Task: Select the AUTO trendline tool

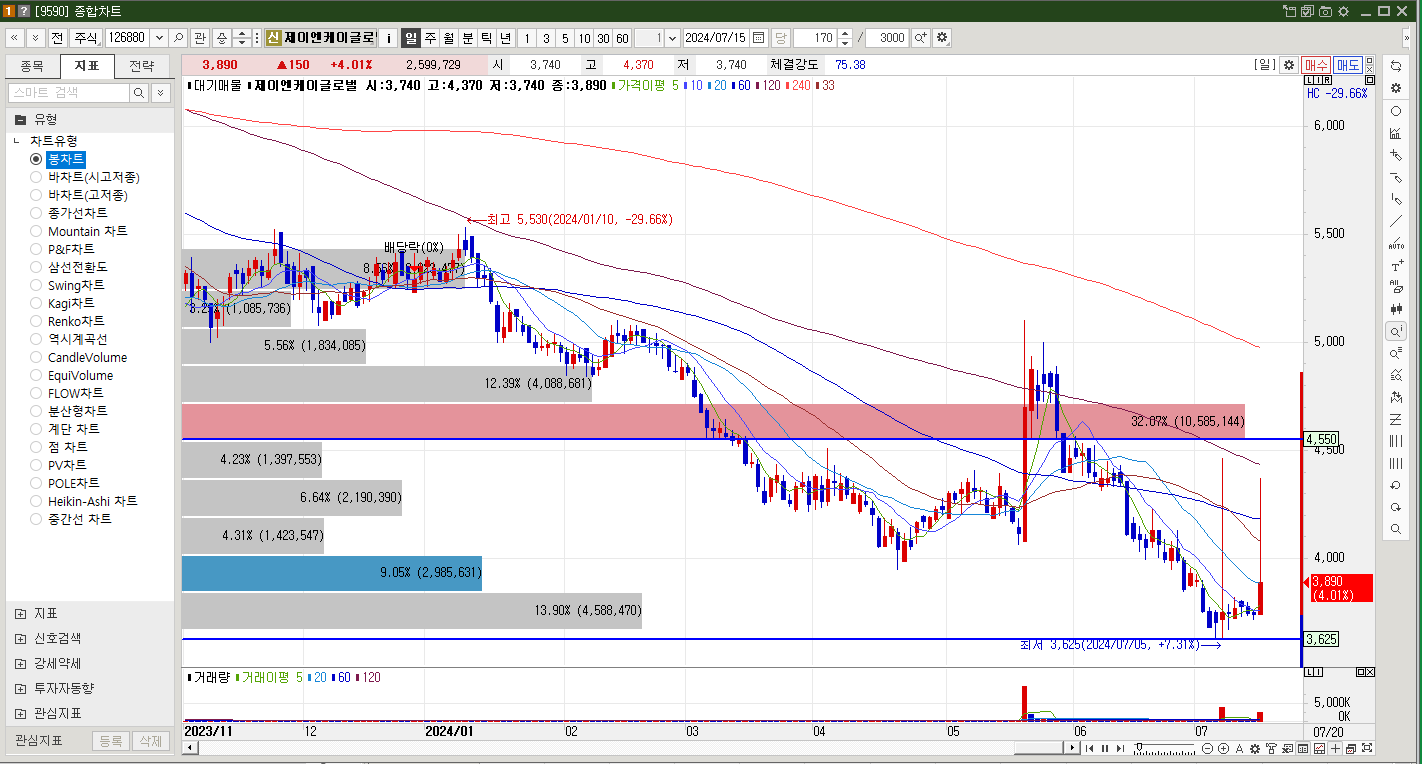Action: 1396,243
